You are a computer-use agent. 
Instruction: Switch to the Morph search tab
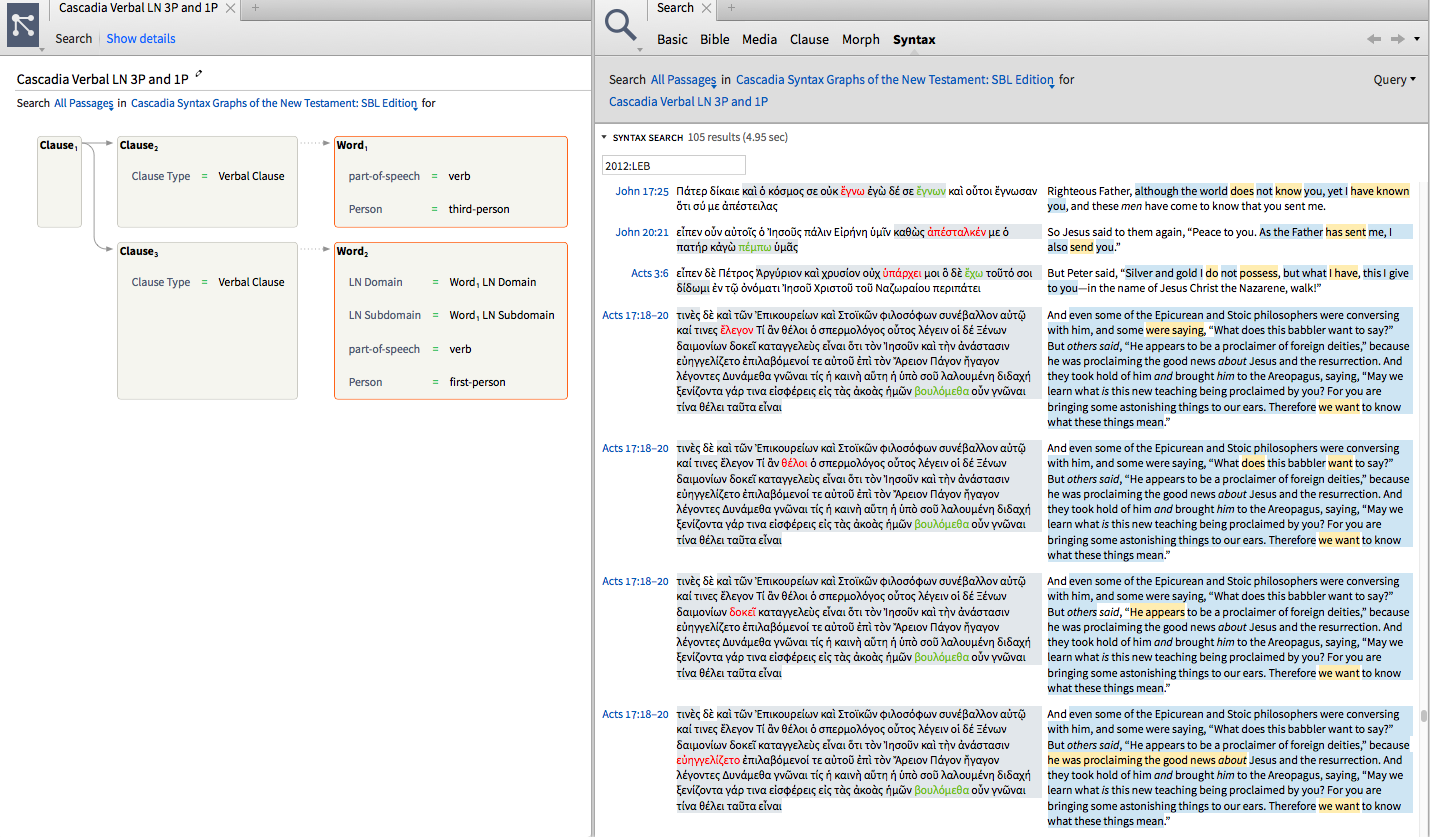pyautogui.click(x=860, y=40)
